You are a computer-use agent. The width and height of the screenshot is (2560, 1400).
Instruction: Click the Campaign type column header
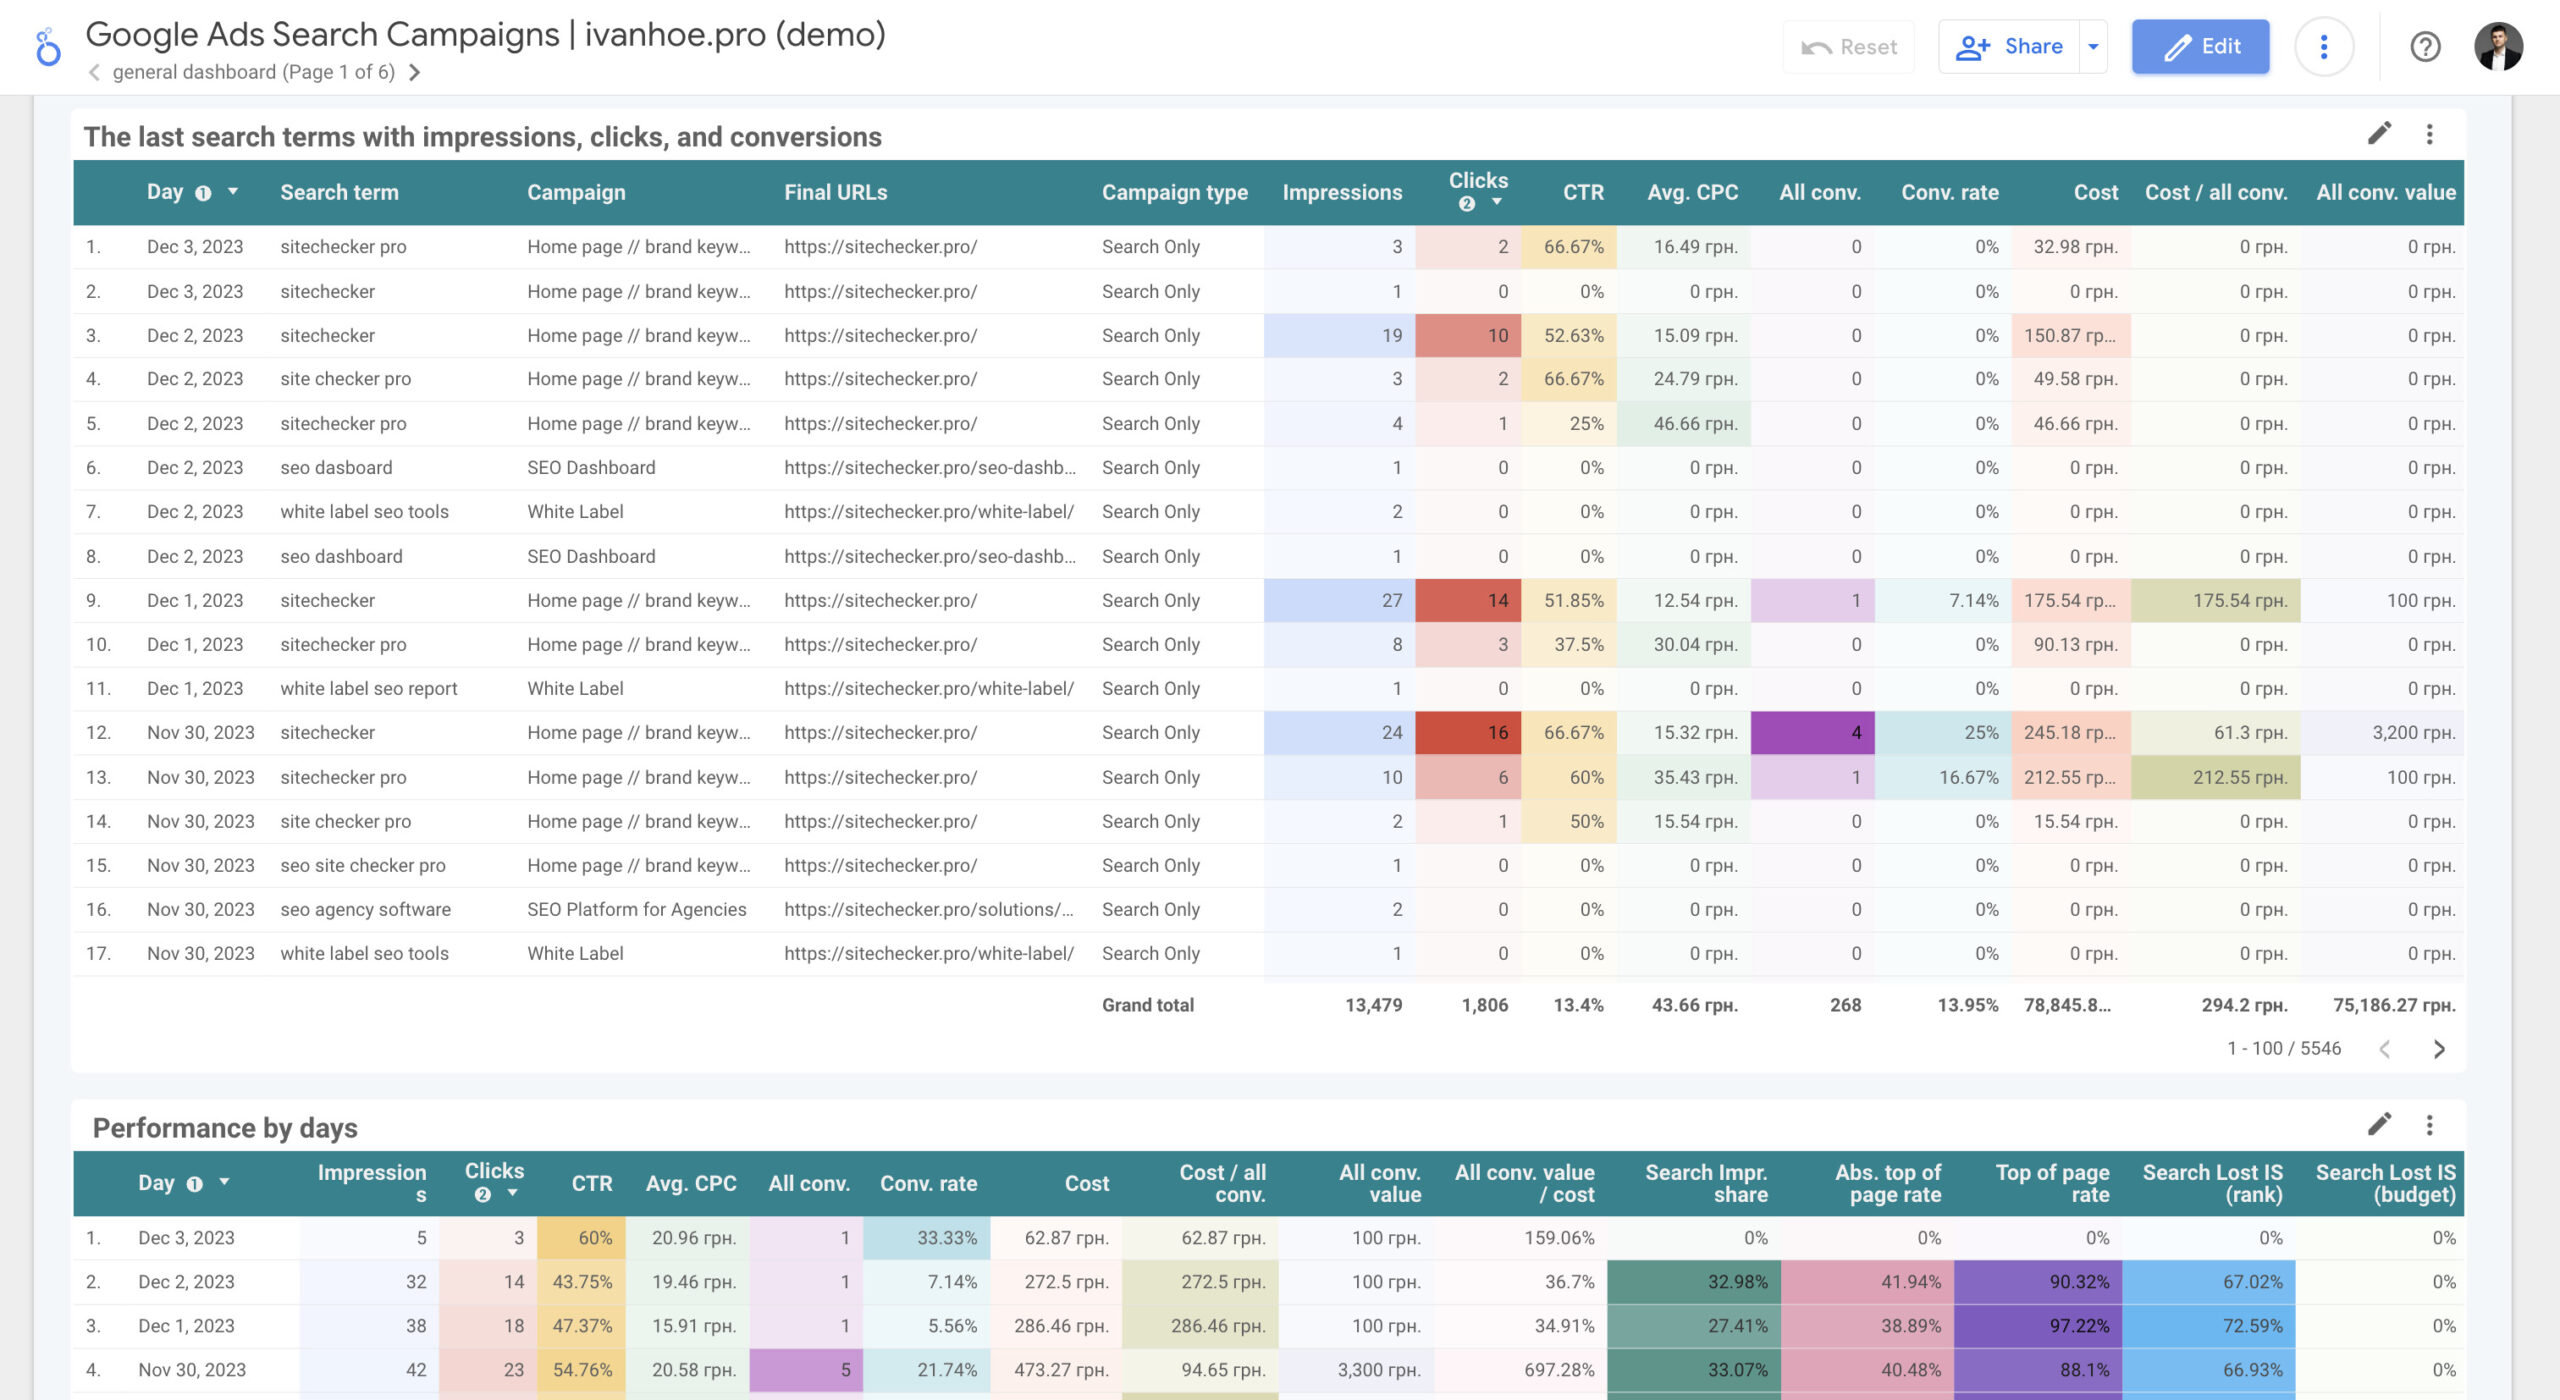[x=1174, y=192]
